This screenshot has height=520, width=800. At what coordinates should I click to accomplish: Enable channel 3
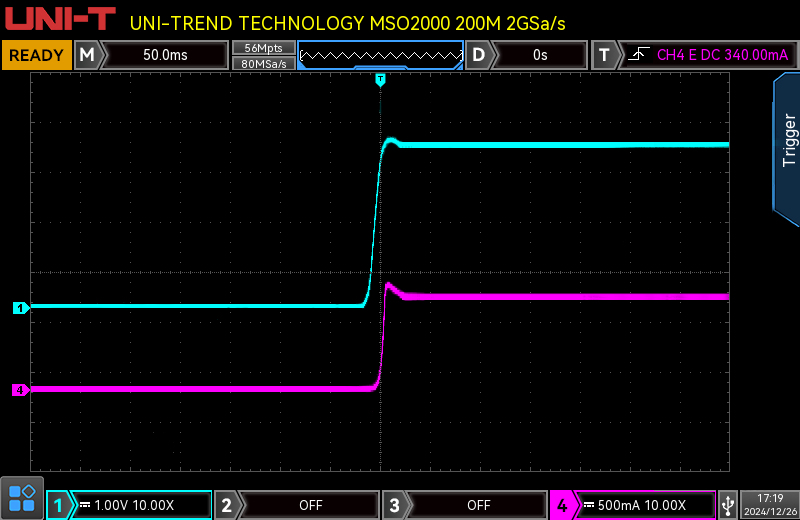click(x=465, y=505)
